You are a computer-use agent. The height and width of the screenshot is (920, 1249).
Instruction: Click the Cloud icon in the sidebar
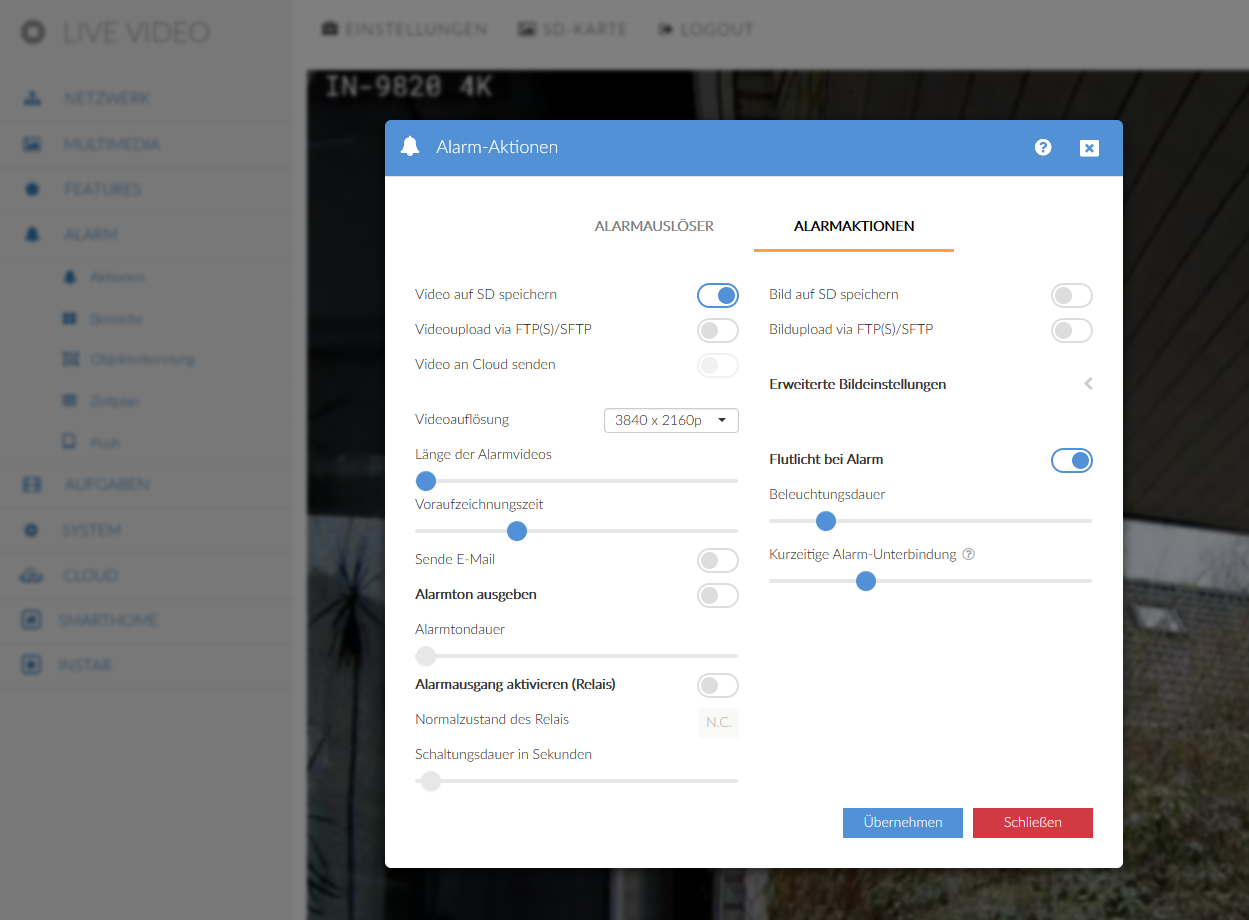[32, 576]
